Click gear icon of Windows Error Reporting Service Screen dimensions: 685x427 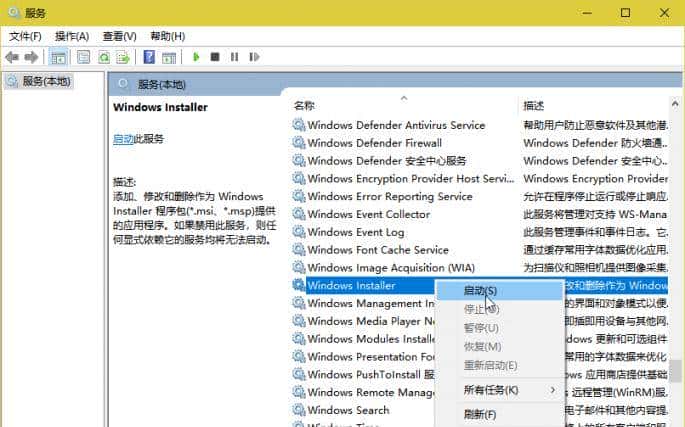(299, 196)
